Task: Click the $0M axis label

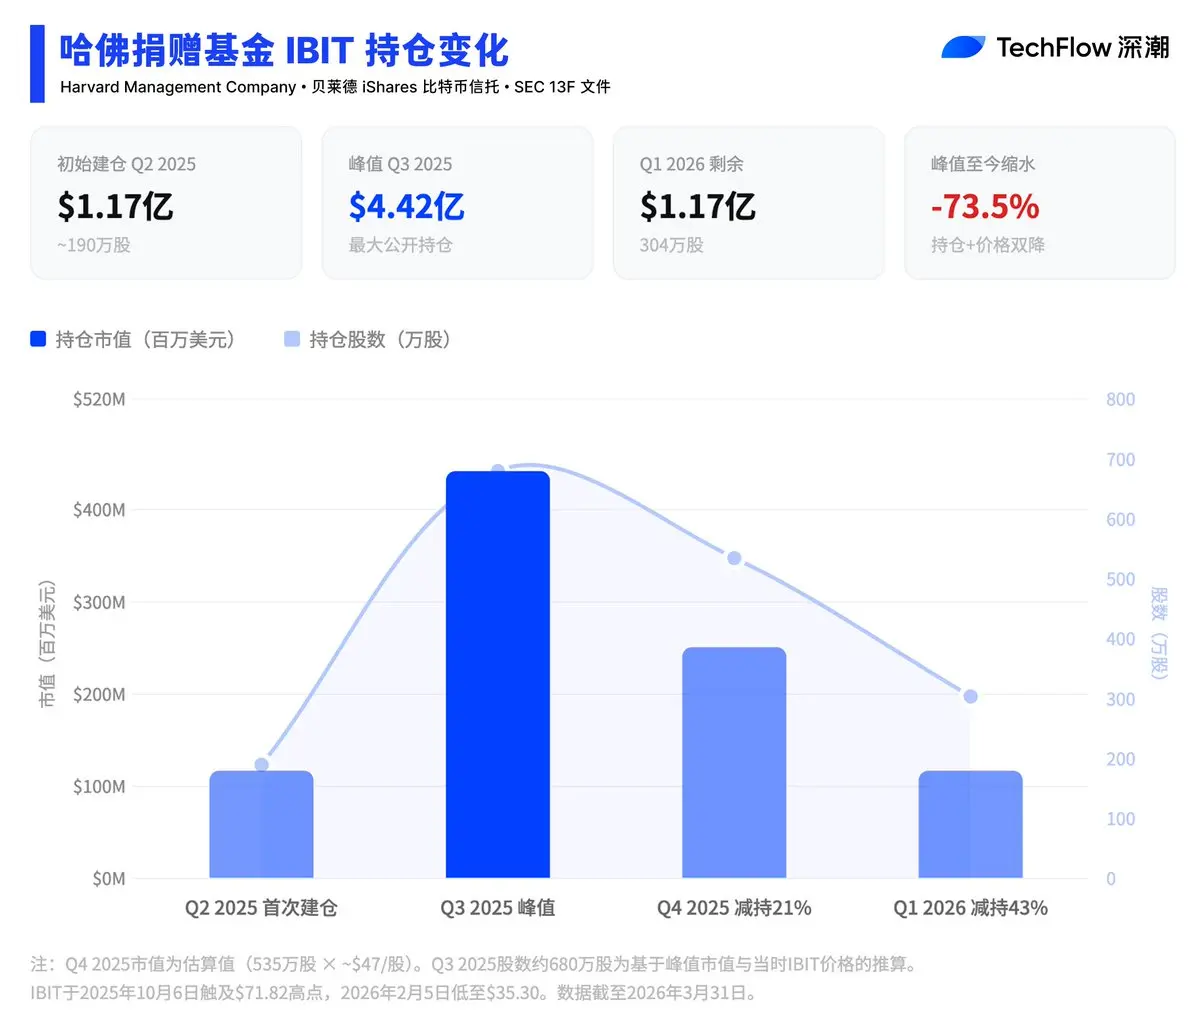Action: click(109, 879)
